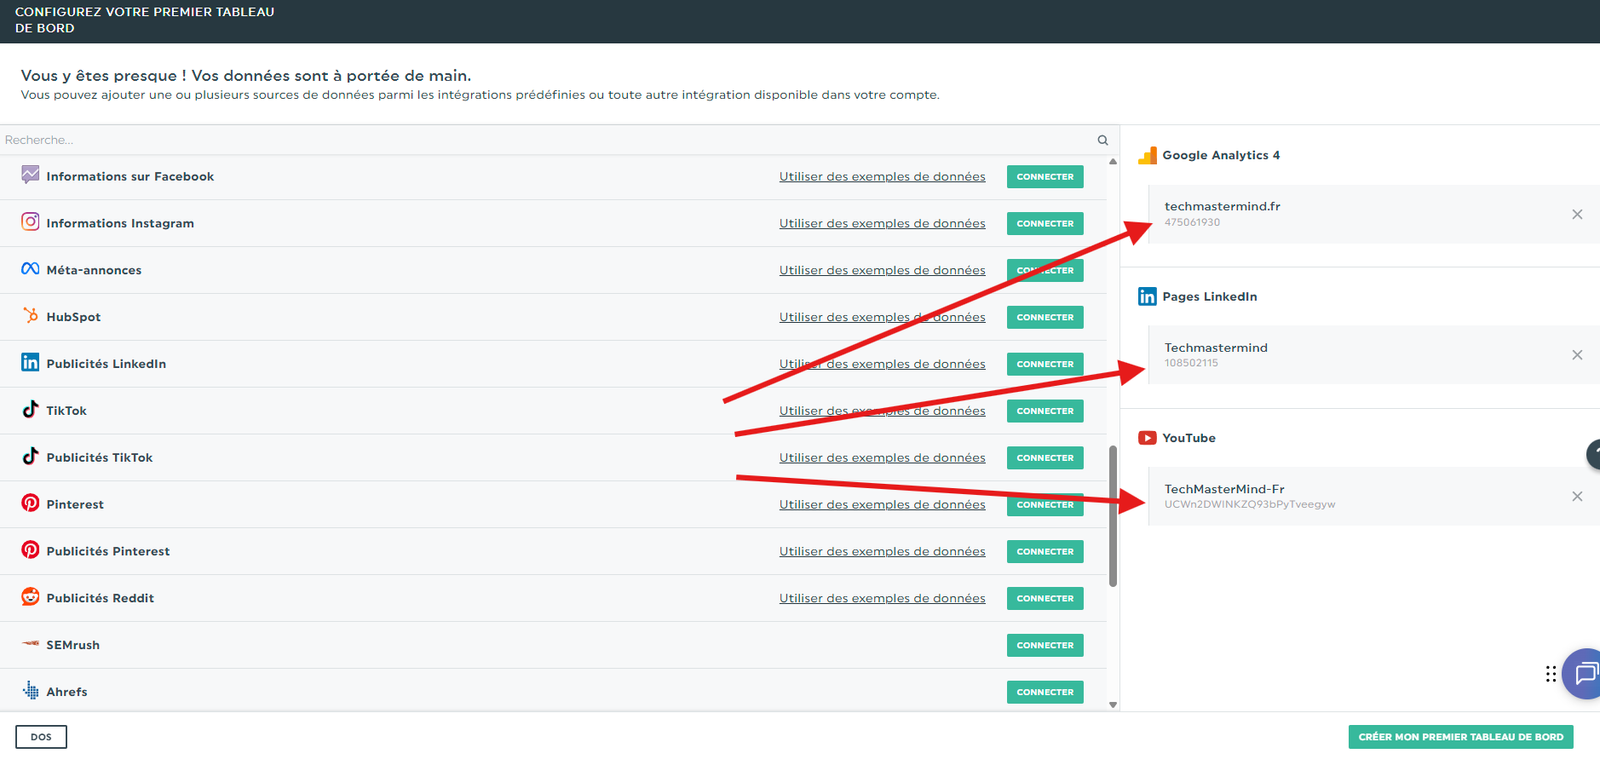Connect TikTok integration
The height and width of the screenshot is (759, 1600).
tap(1045, 411)
